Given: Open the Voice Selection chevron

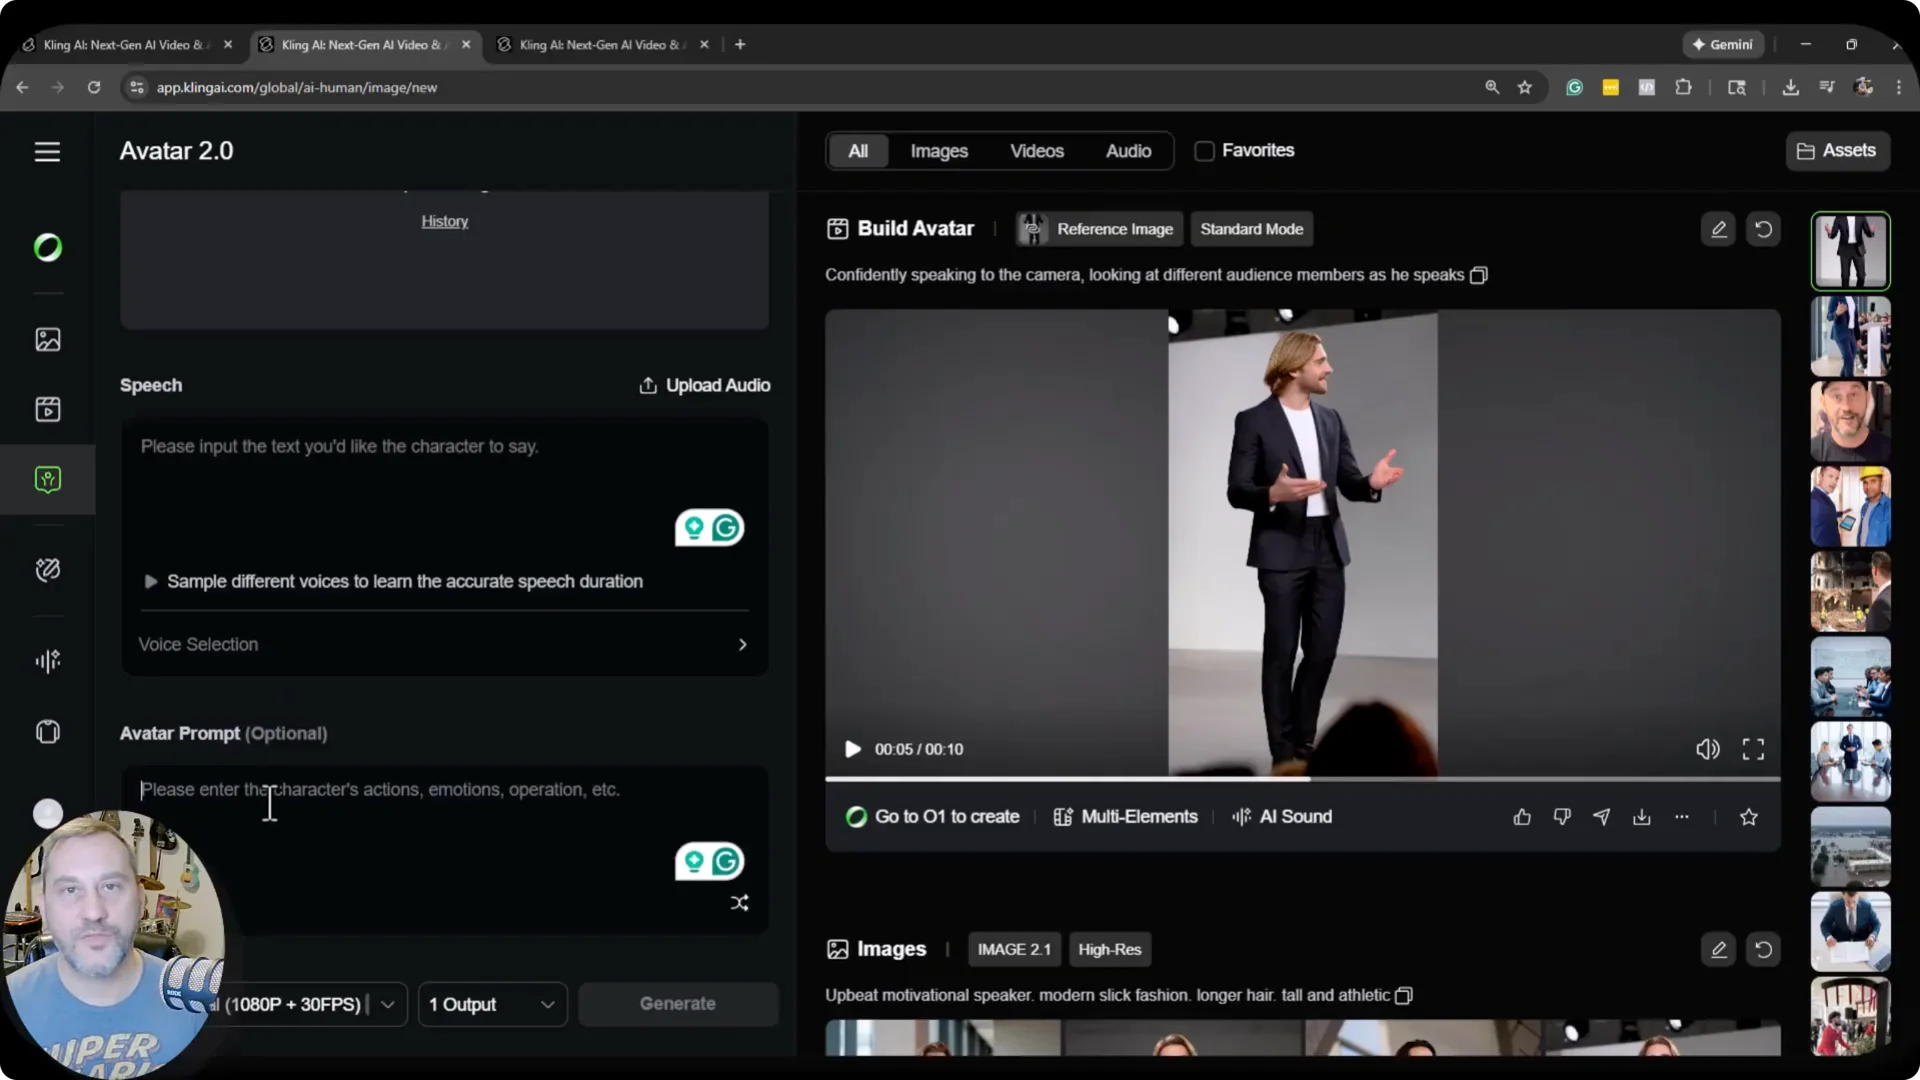Looking at the screenshot, I should tap(742, 644).
